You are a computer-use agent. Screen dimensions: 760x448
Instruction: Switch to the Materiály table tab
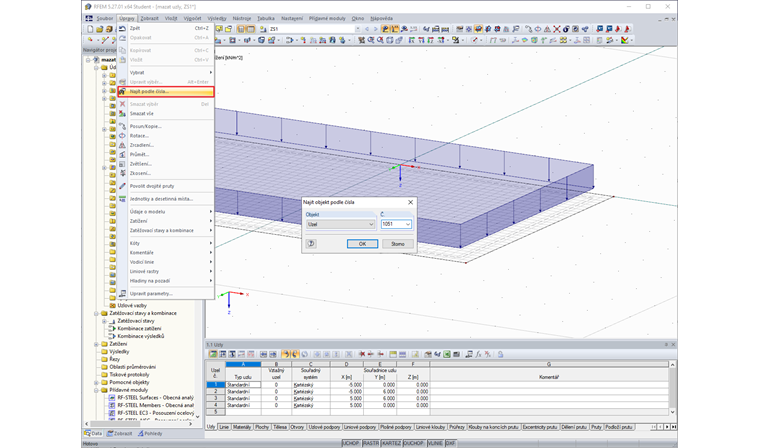(x=242, y=427)
